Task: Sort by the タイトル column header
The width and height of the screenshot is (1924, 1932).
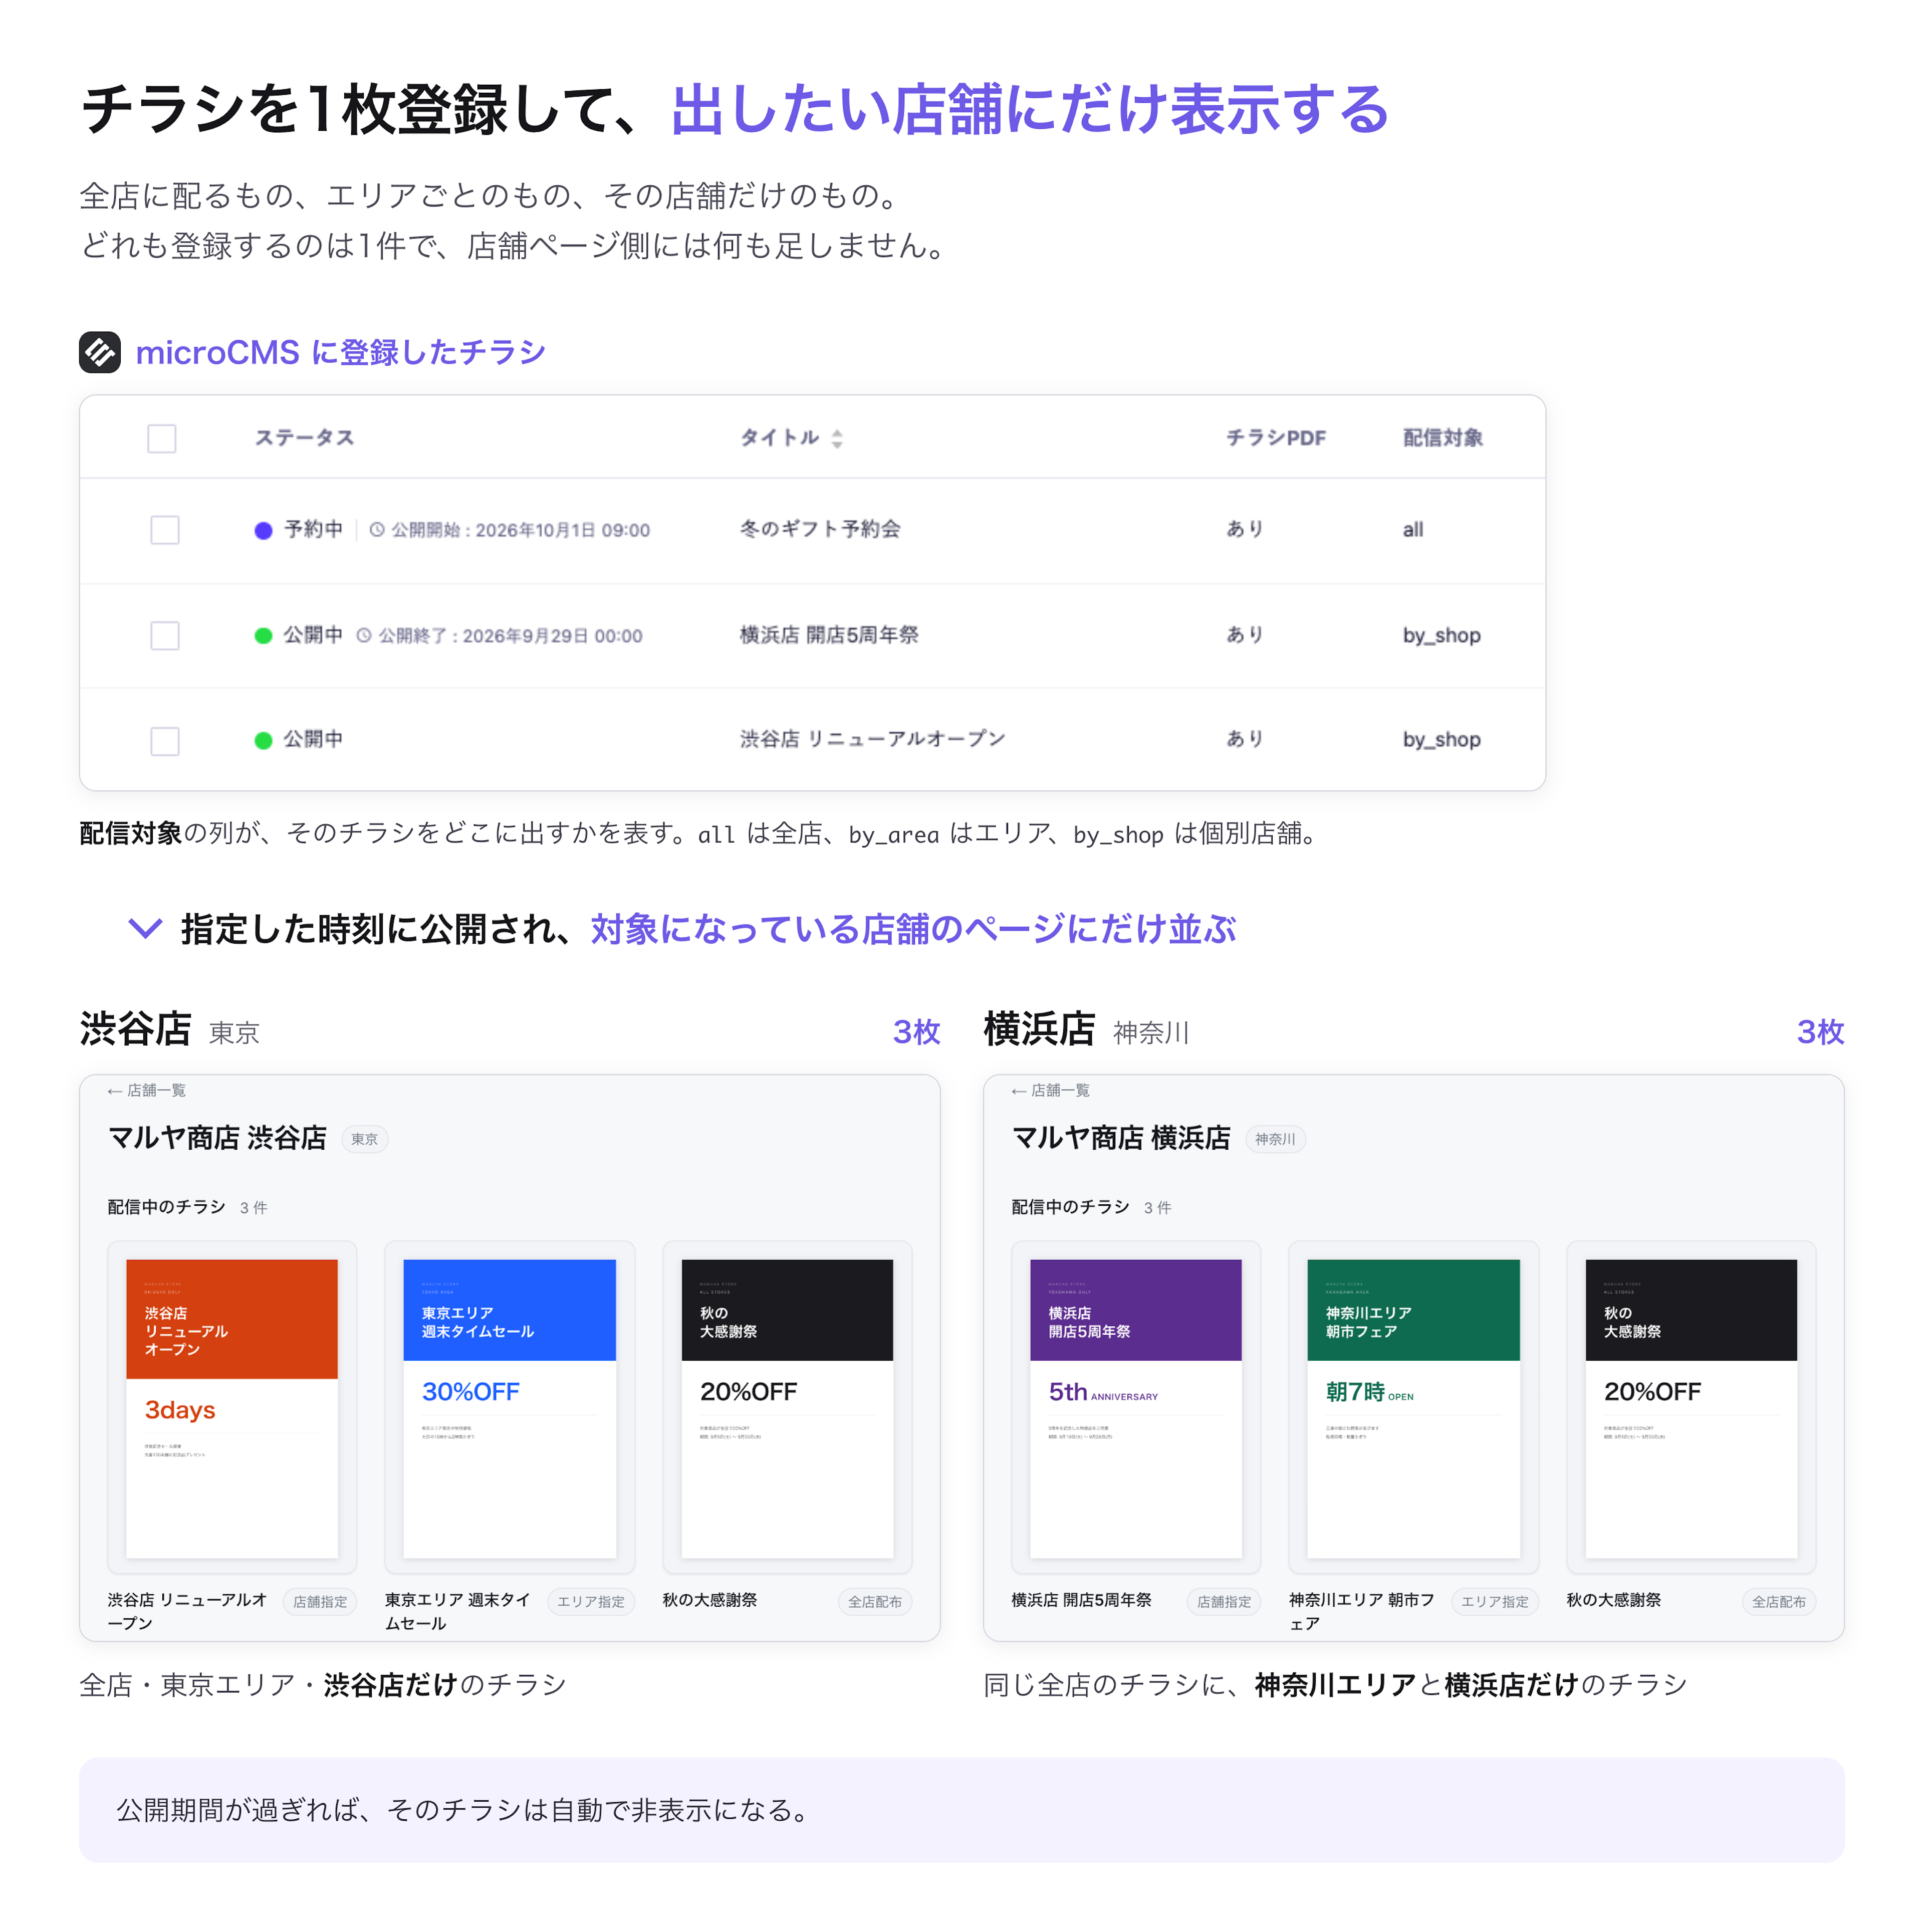Action: [779, 438]
